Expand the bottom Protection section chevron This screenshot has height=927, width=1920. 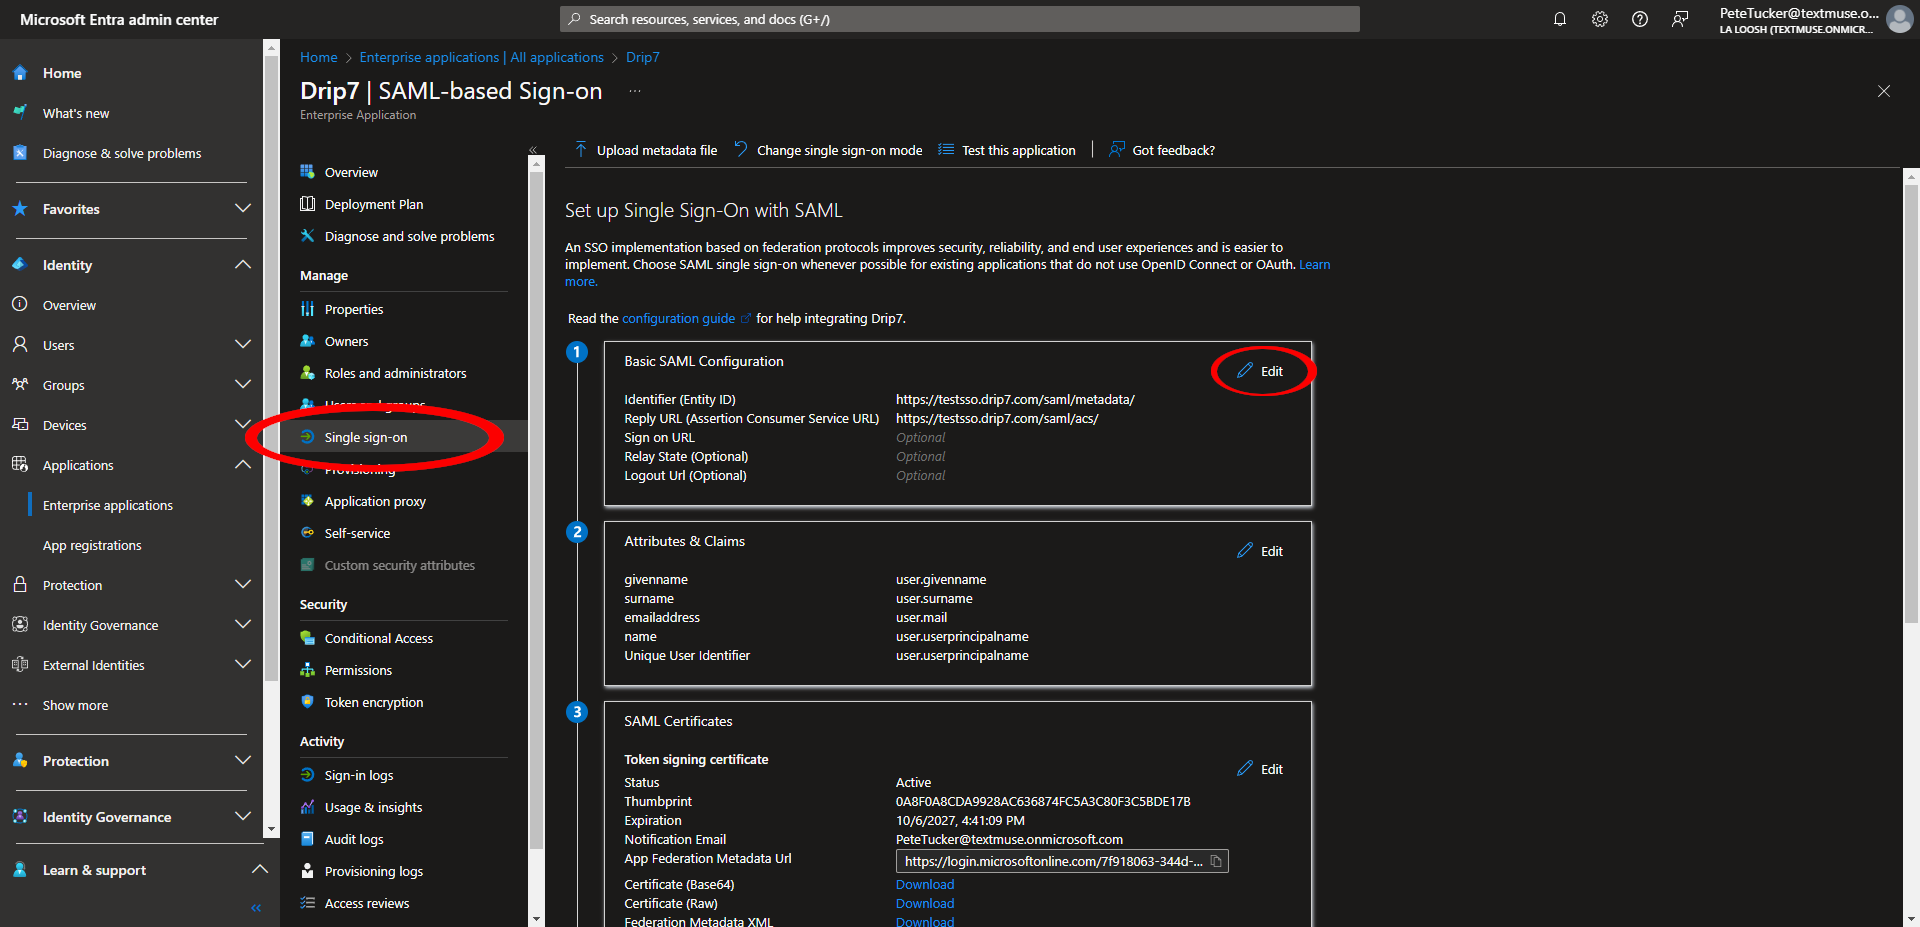[x=242, y=760]
